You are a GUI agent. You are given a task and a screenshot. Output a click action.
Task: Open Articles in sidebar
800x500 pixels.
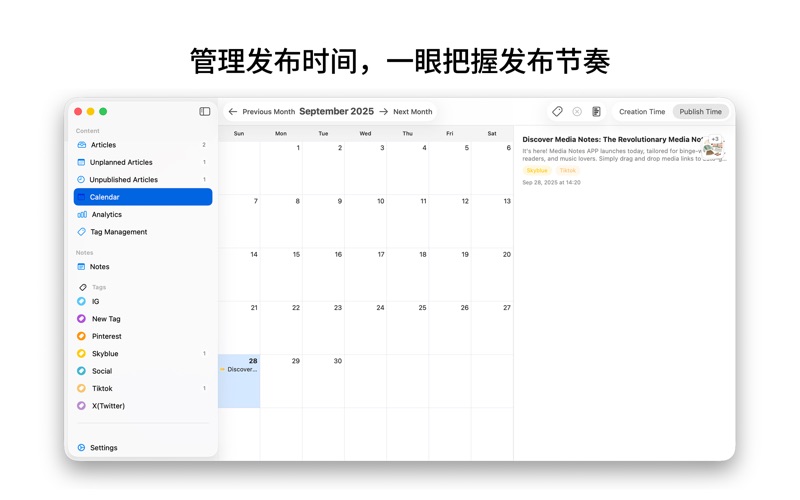pos(143,145)
